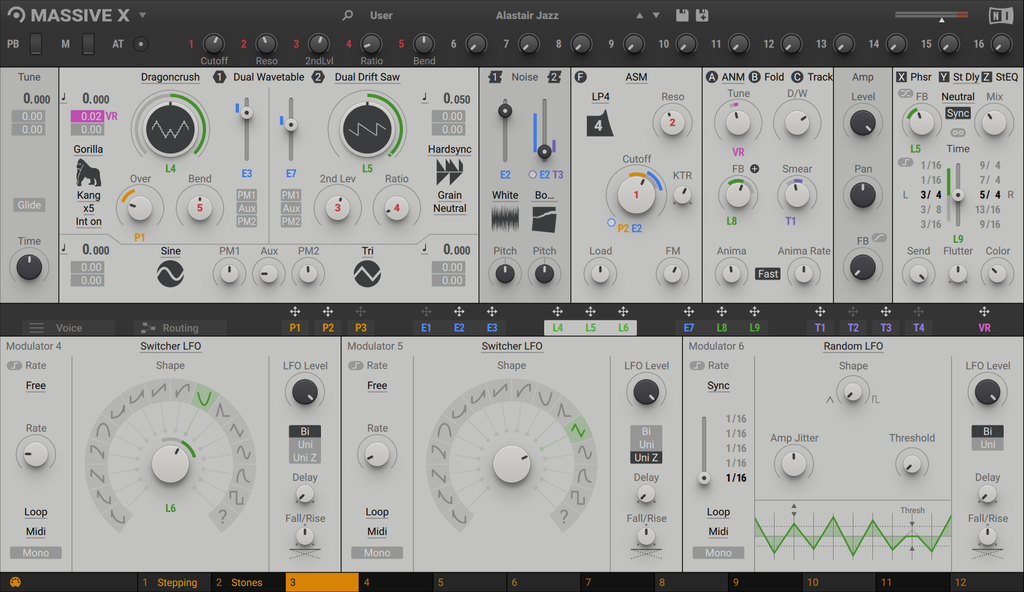Click the Loop button in Modulator 4

36,512
